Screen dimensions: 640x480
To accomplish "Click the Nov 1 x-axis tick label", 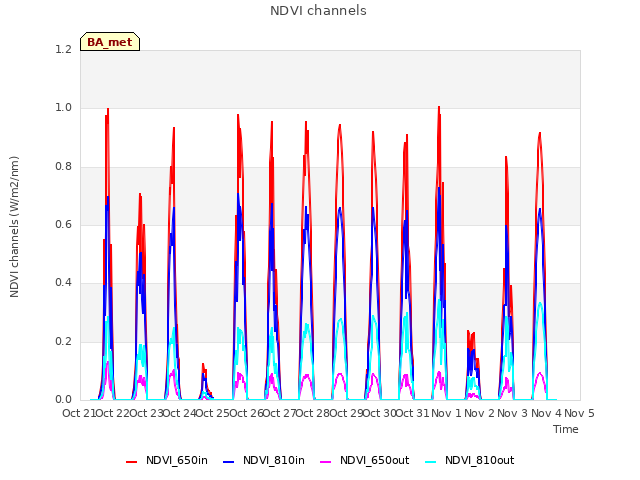I will coord(446,413).
